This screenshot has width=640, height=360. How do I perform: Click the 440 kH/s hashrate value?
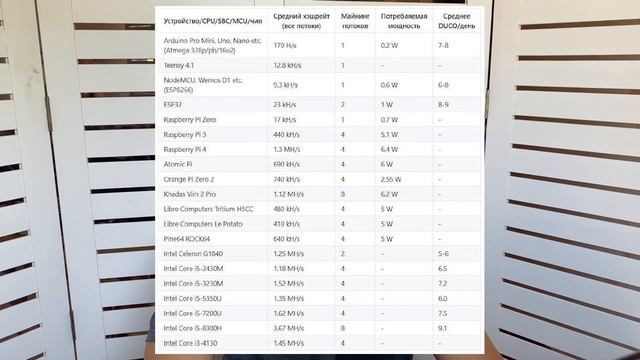[287, 134]
